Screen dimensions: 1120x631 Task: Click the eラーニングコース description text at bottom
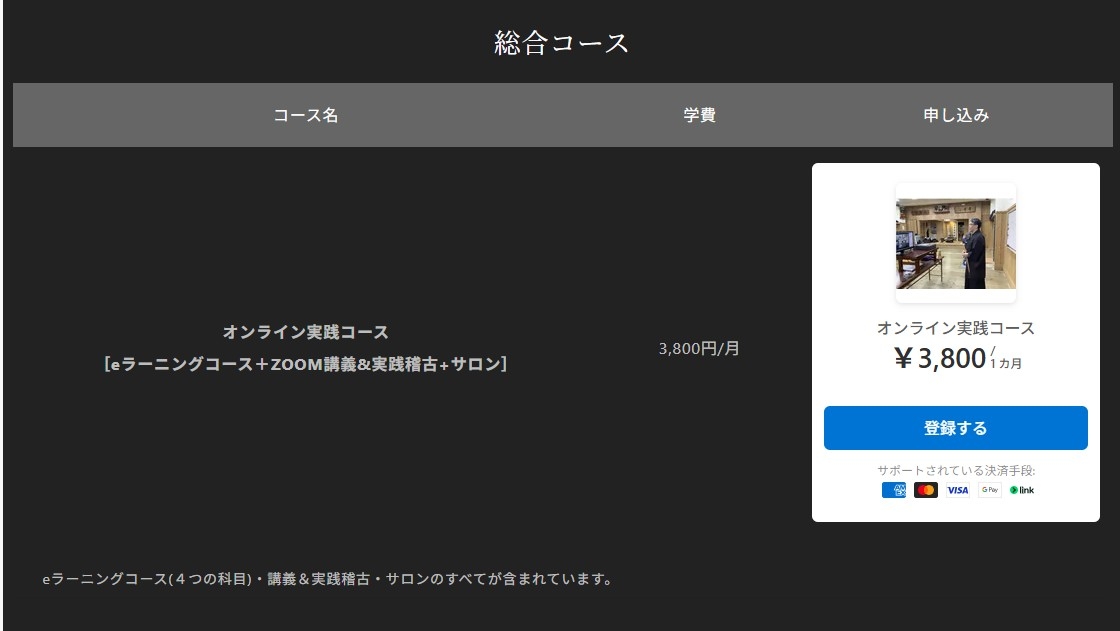(x=327, y=577)
